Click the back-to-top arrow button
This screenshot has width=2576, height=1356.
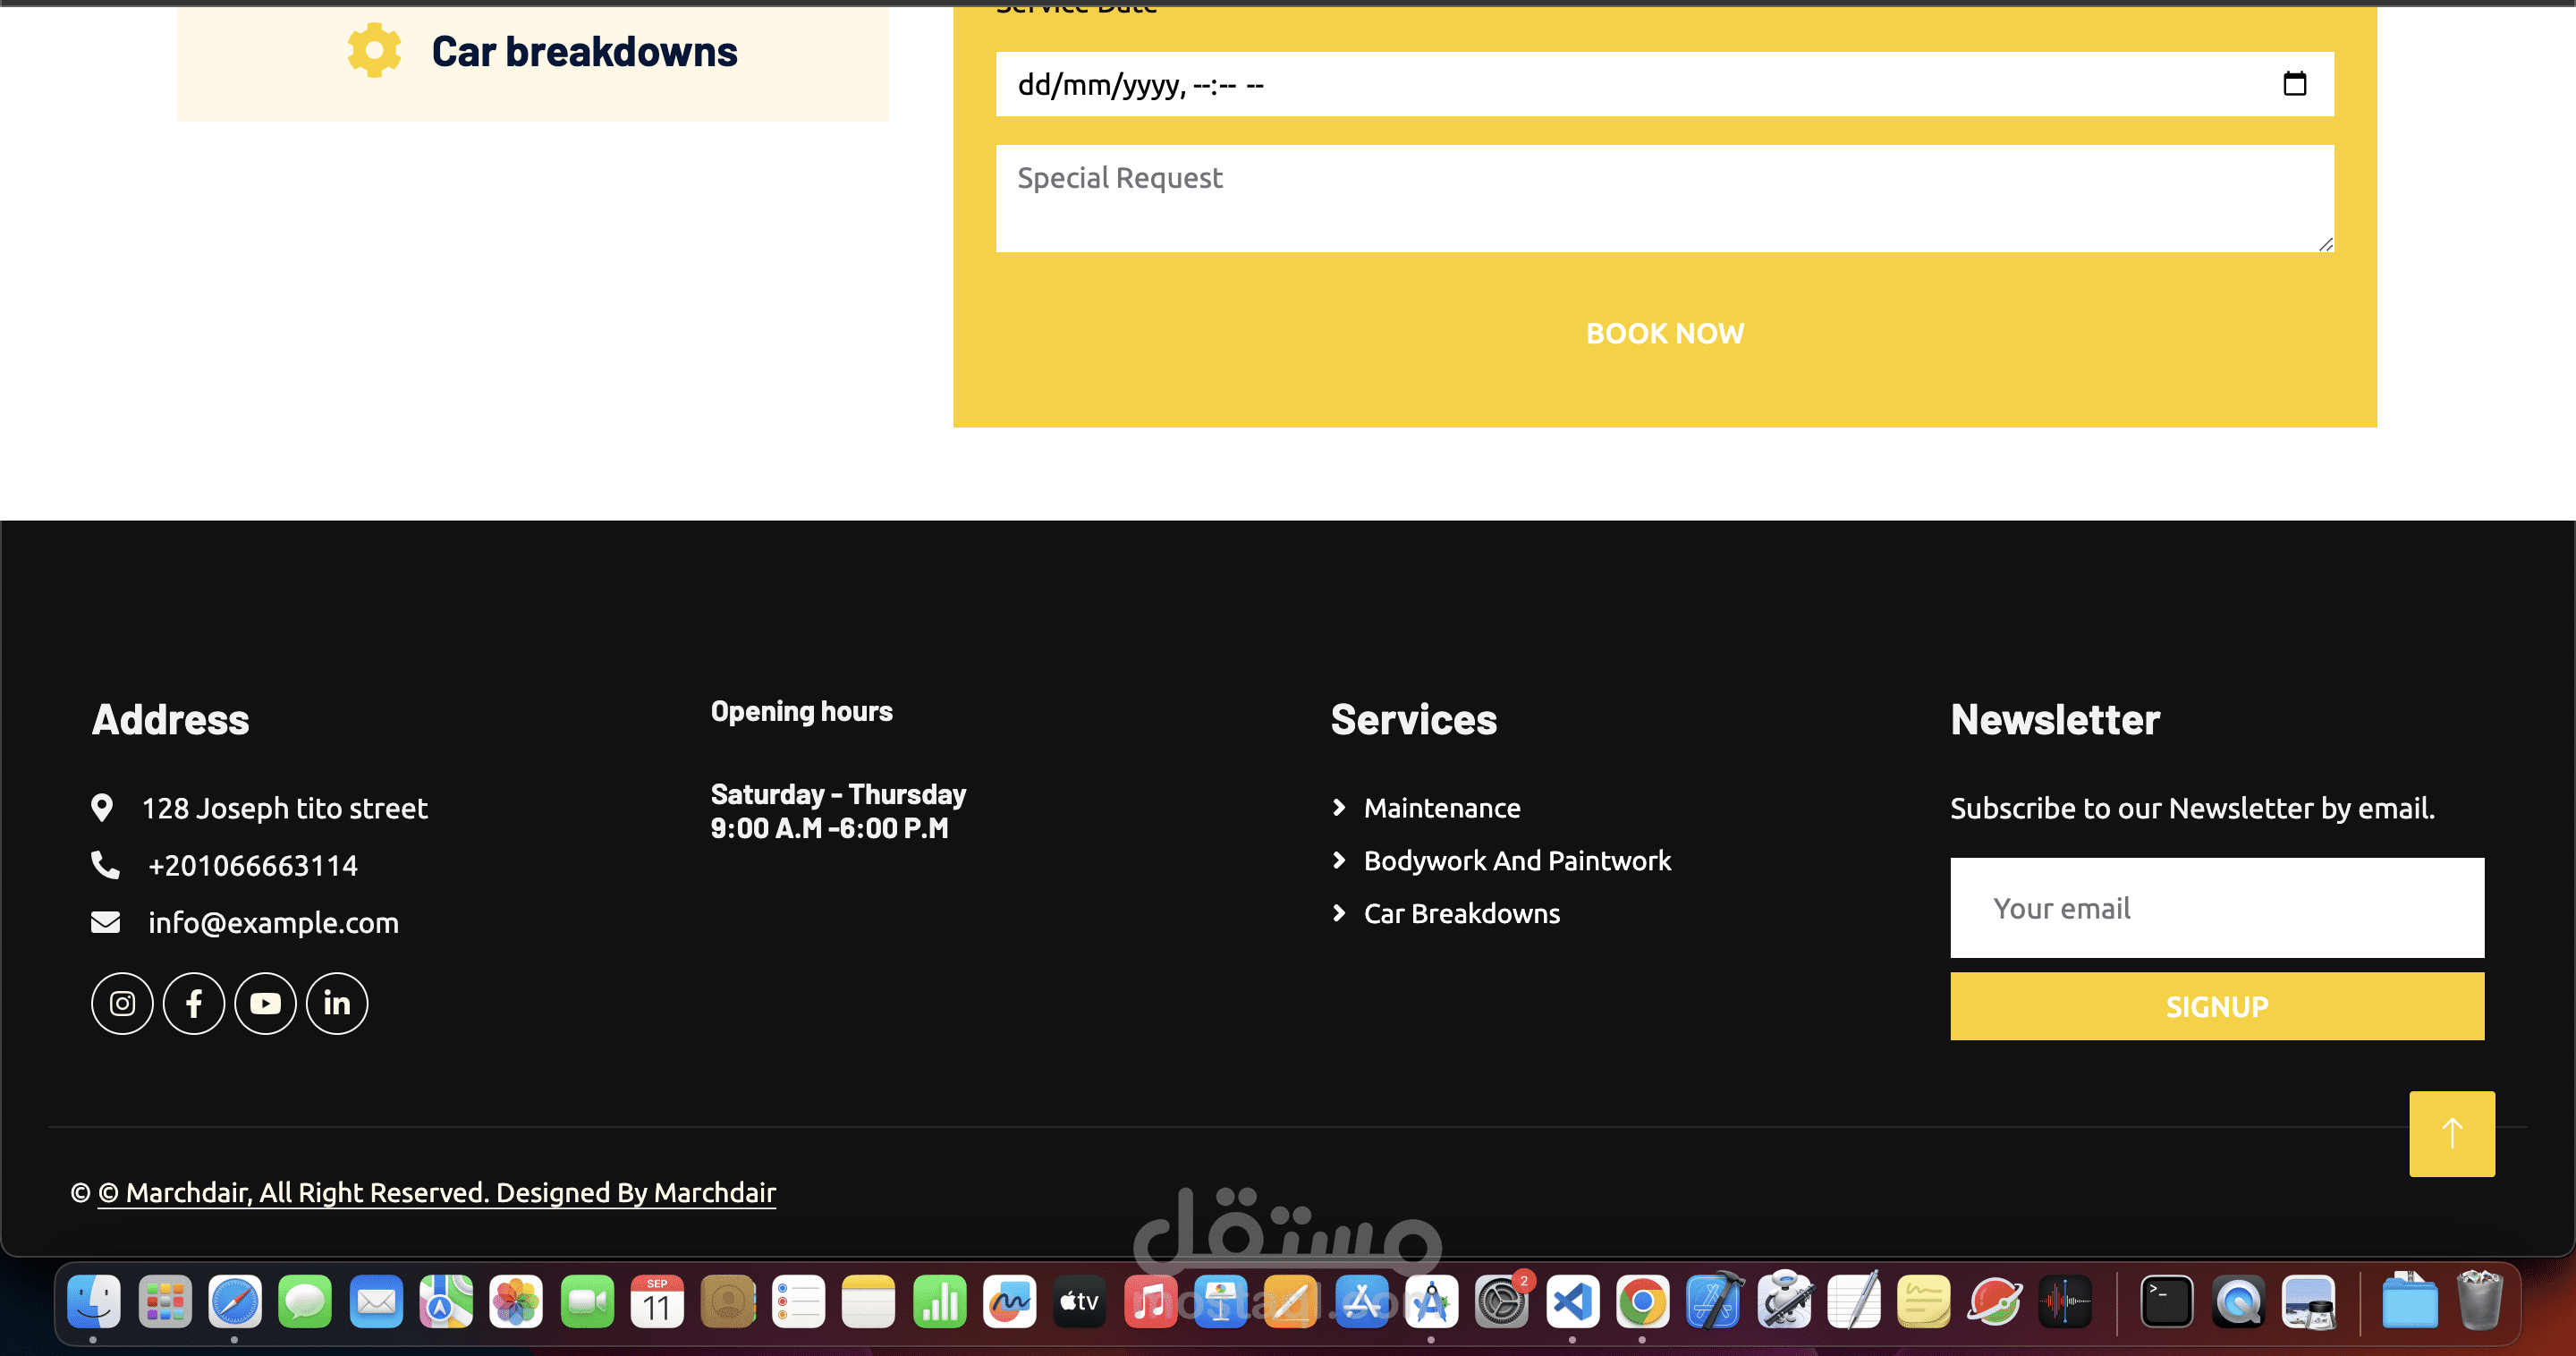pos(2451,1133)
